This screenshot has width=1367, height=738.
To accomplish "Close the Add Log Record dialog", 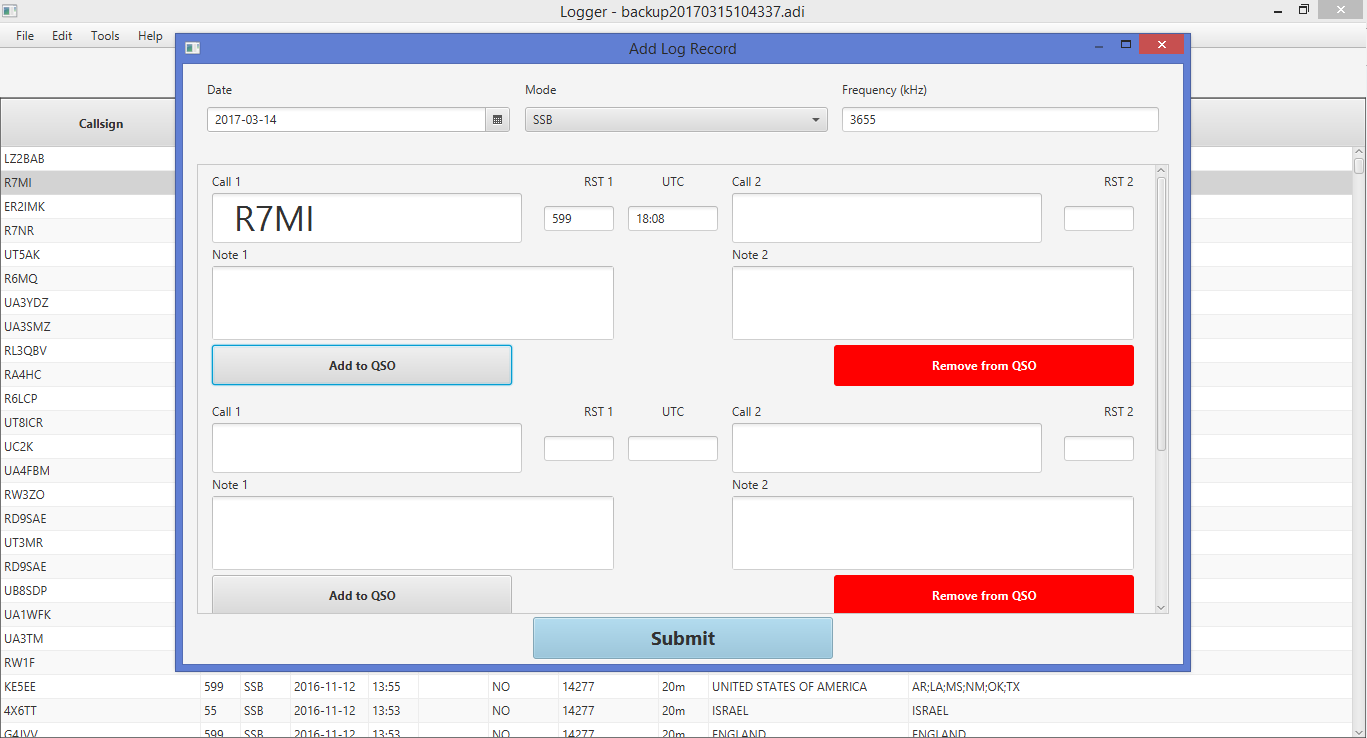I will coord(1161,45).
